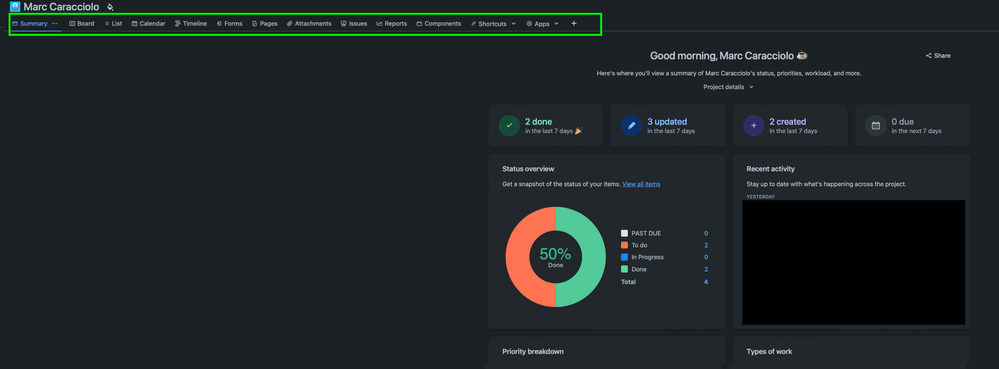
Task: Expand the Apps dropdown
Action: click(x=542, y=24)
